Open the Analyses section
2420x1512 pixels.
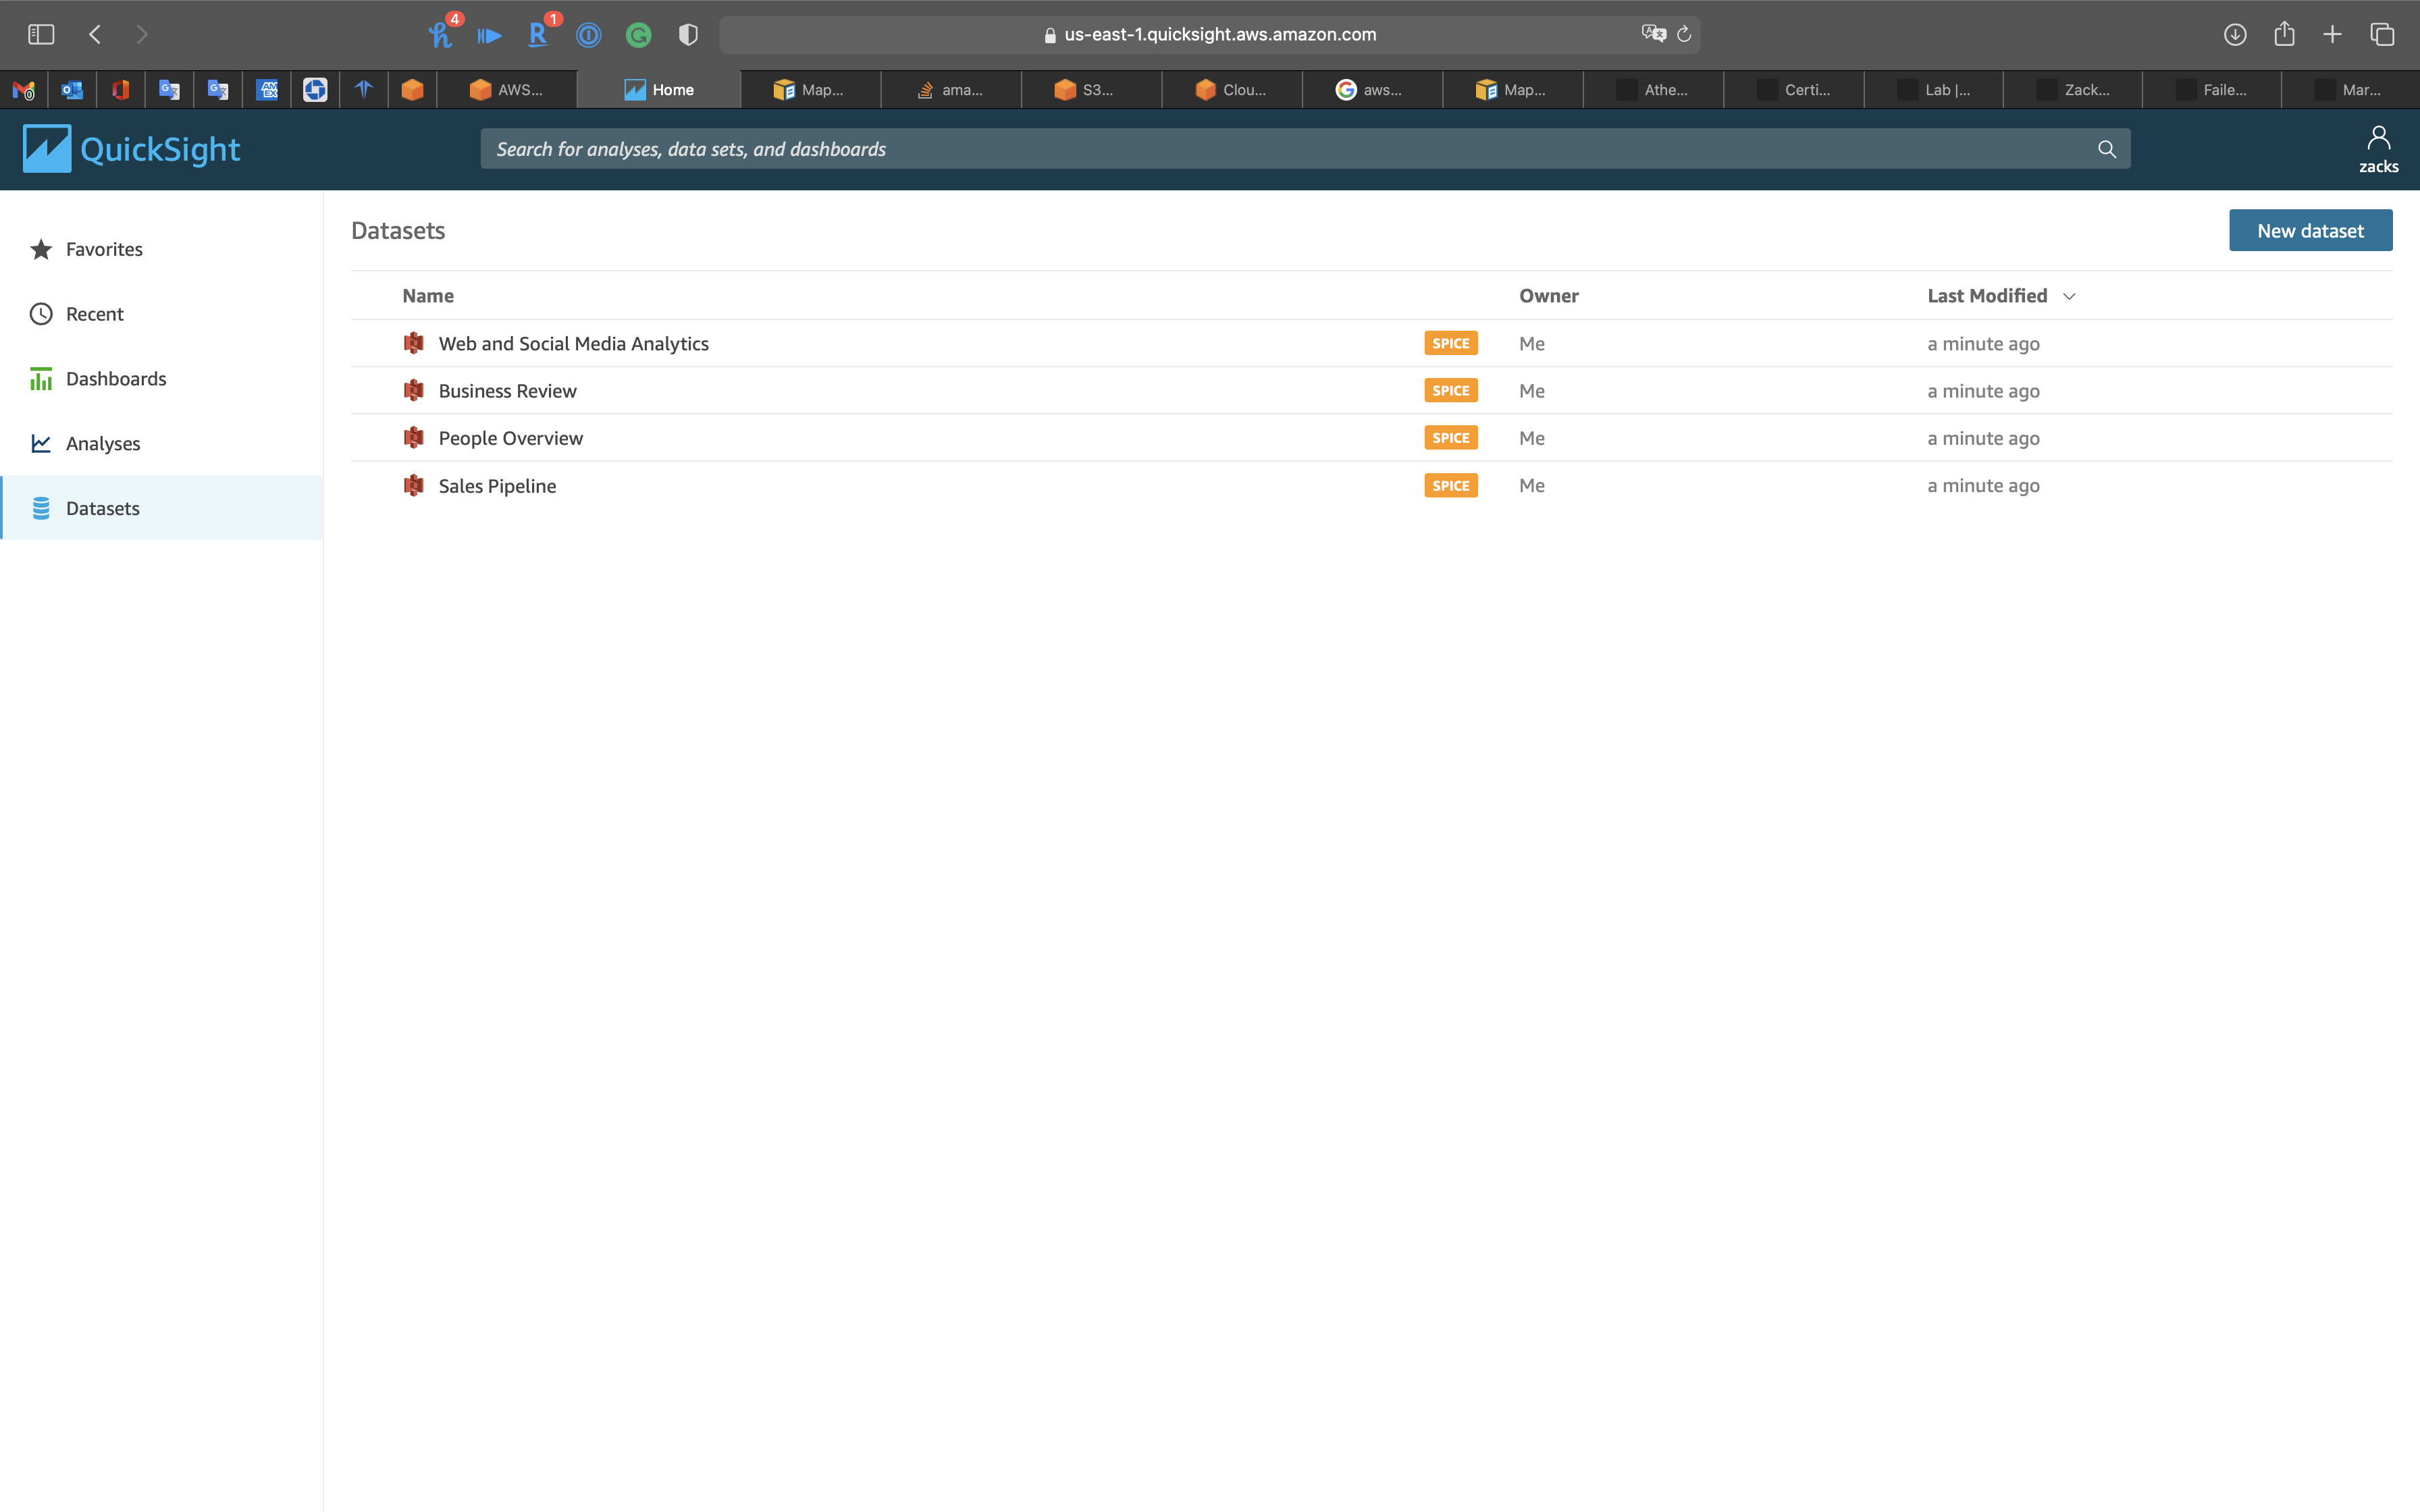pyautogui.click(x=102, y=443)
